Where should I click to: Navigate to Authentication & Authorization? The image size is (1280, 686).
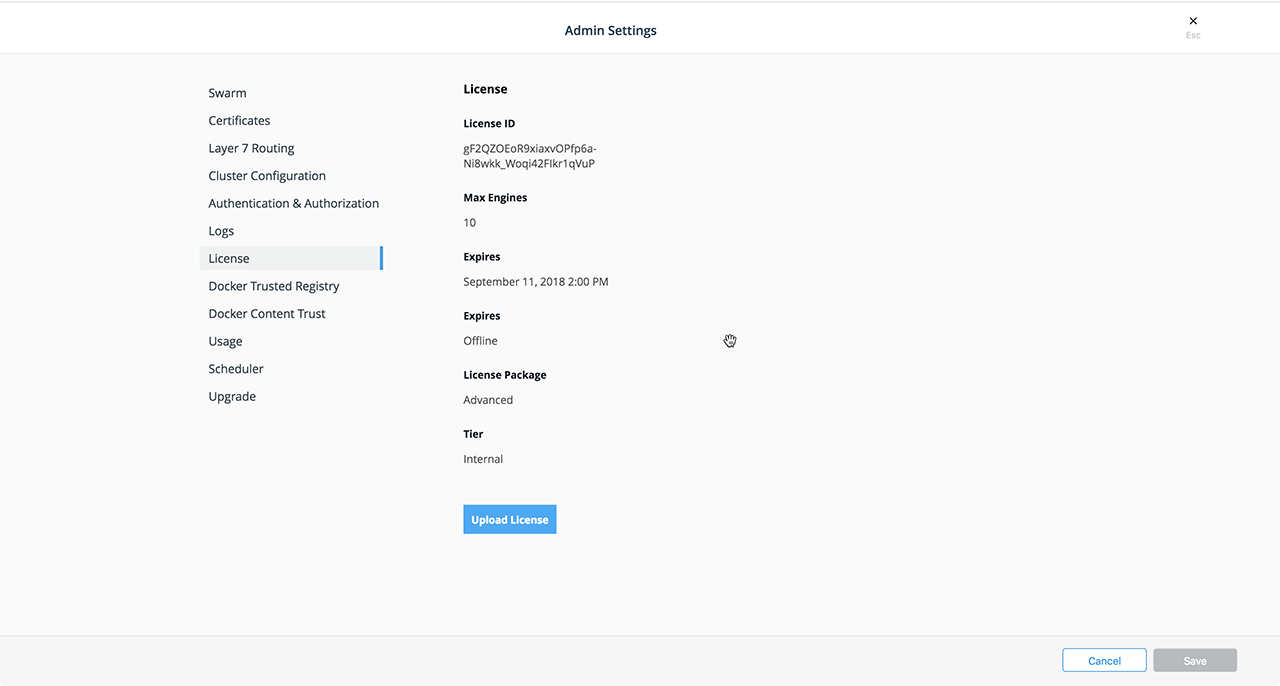coord(293,203)
